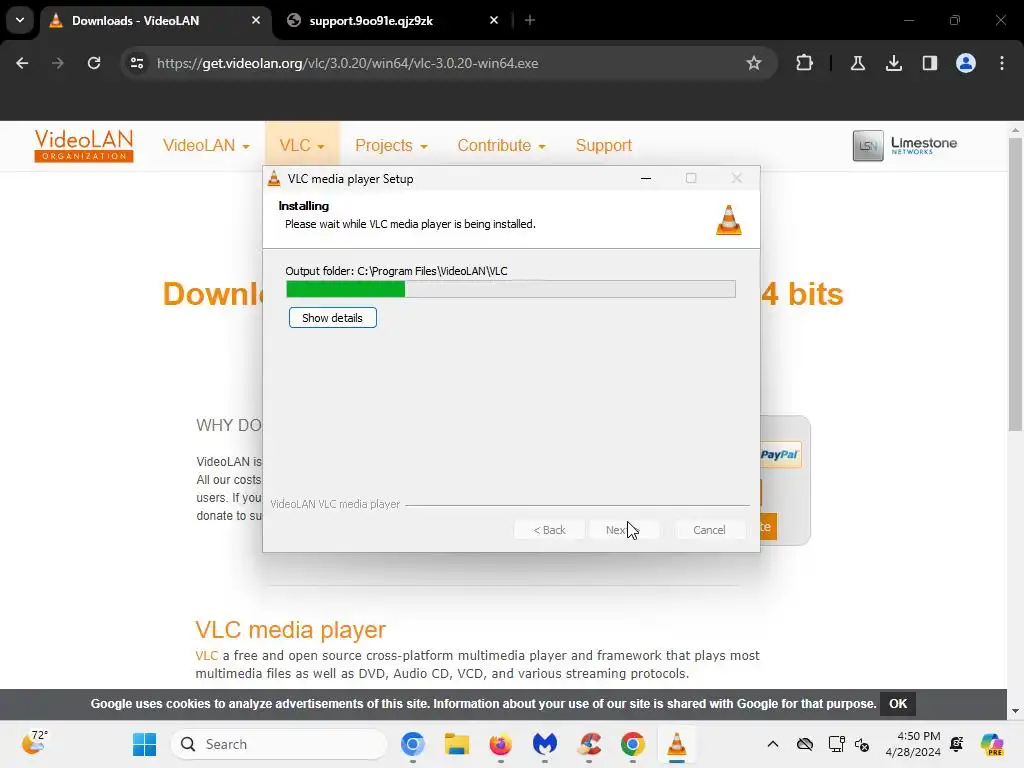Click the address bar URL
The height and width of the screenshot is (768, 1024).
pos(347,63)
